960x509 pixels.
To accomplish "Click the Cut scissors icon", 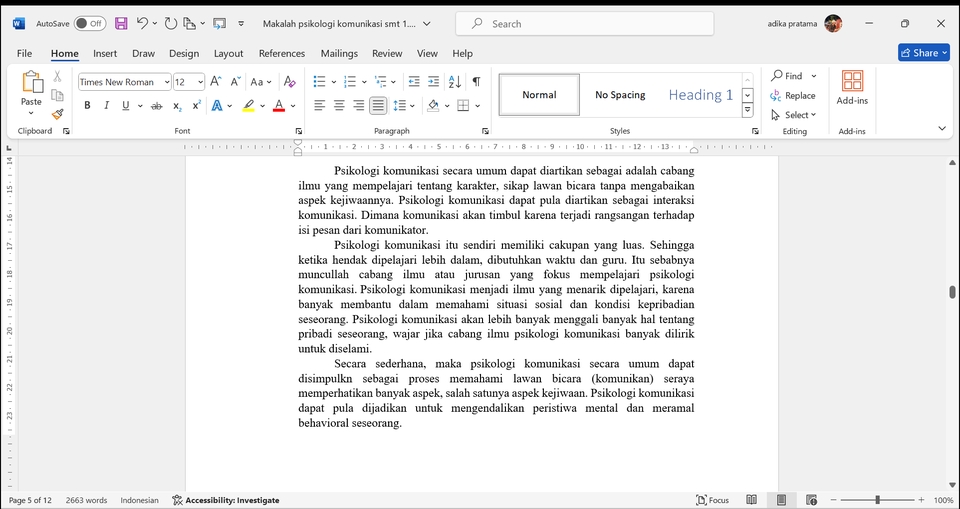I will coord(57,77).
